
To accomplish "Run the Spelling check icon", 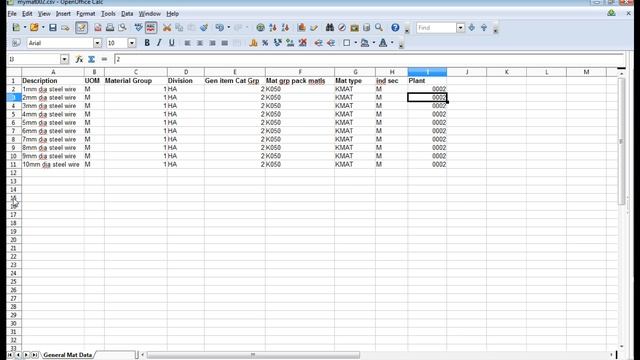I will [138, 28].
